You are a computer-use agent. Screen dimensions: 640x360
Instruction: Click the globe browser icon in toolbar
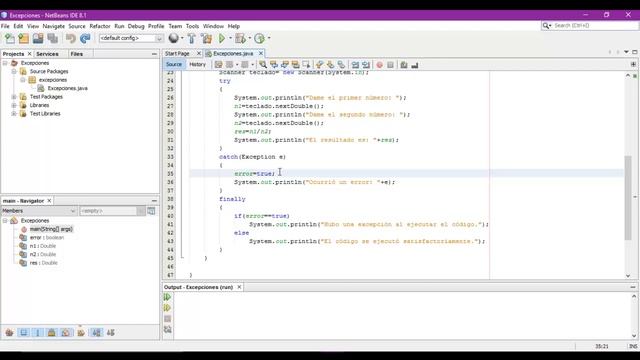pyautogui.click(x=173, y=38)
